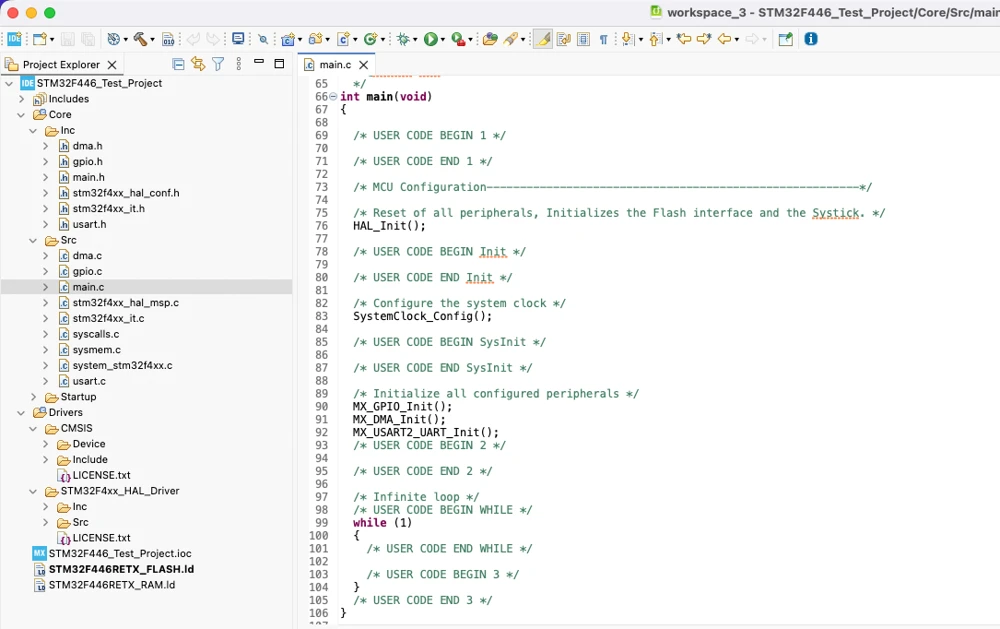Fold the main function at line 66
This screenshot has width=1000, height=629.
pos(334,96)
